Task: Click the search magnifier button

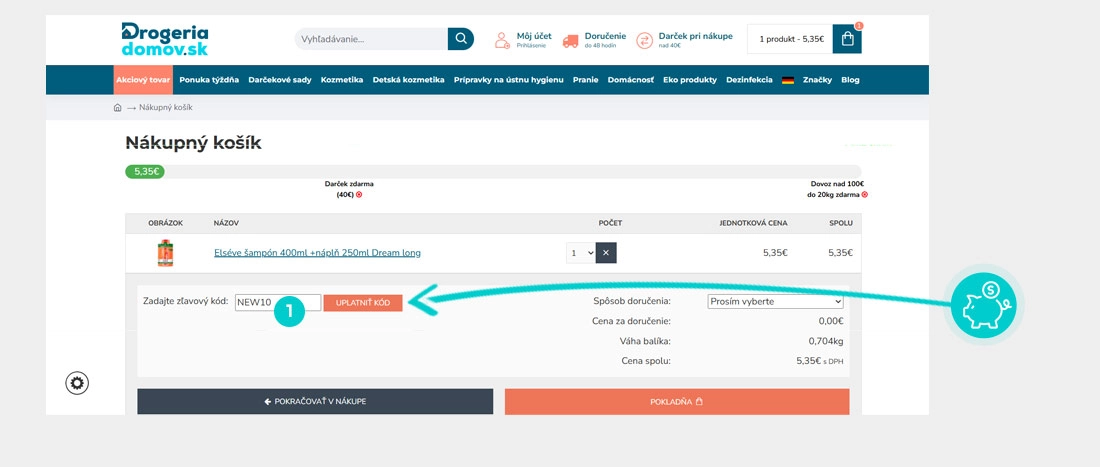Action: [461, 39]
